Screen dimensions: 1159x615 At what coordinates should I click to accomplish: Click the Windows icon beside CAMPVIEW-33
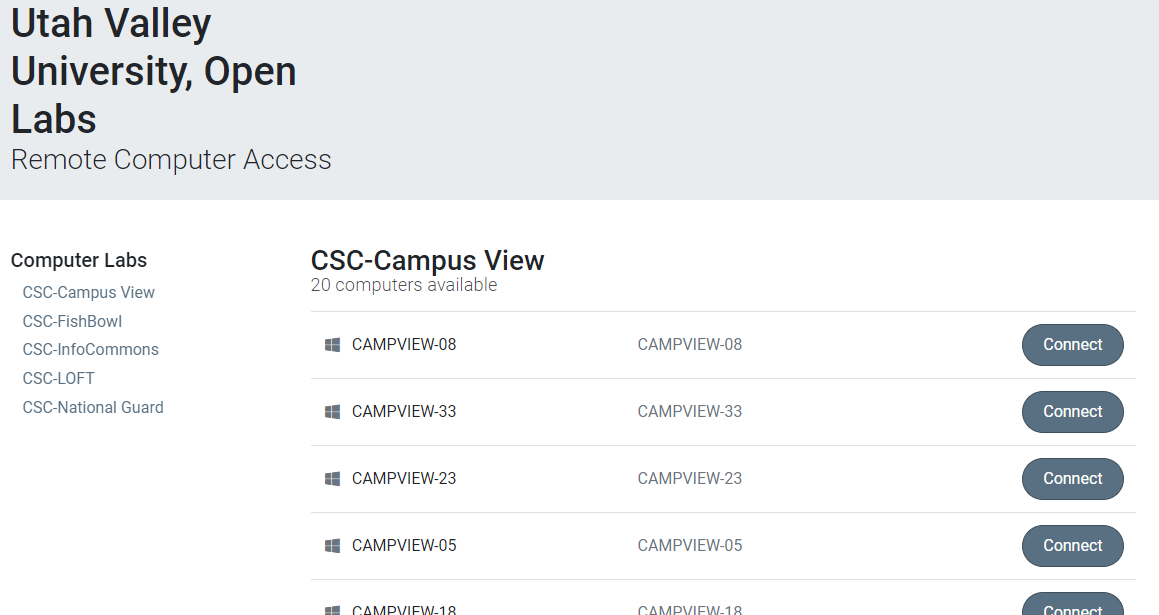pyautogui.click(x=333, y=412)
